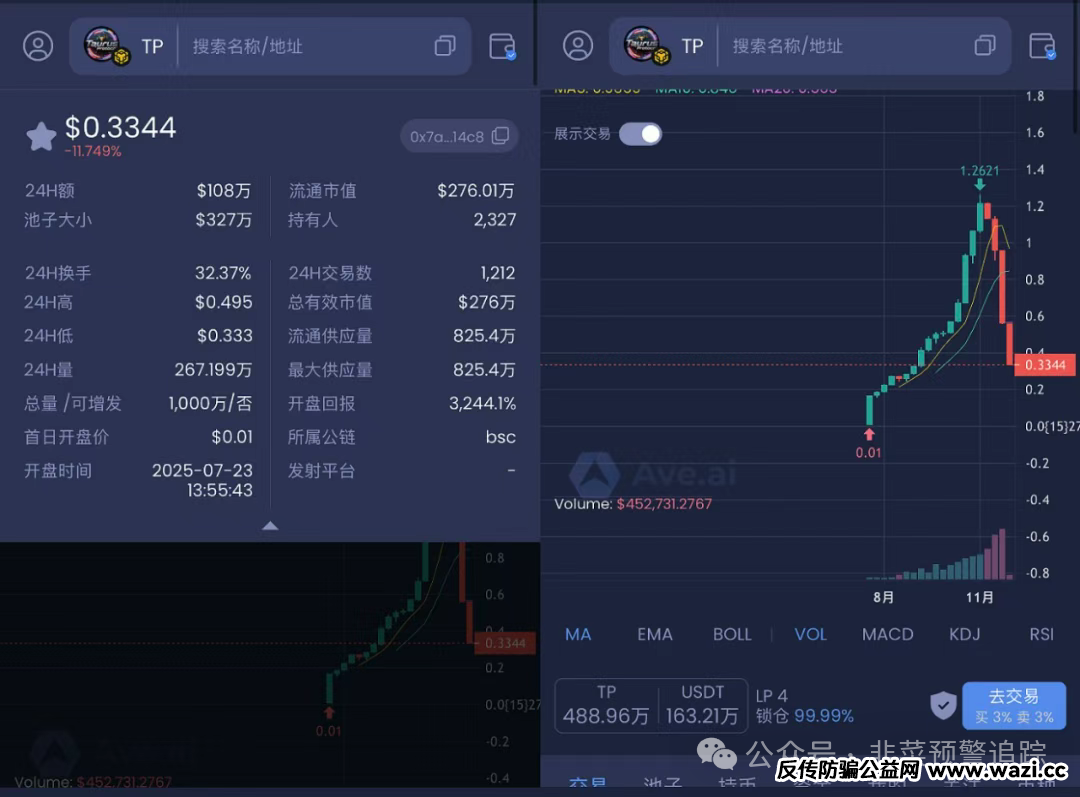Viewport: 1080px width, 797px height.
Task: Click the right panel's 搜索名称/地址 search field
Action: coord(840,46)
